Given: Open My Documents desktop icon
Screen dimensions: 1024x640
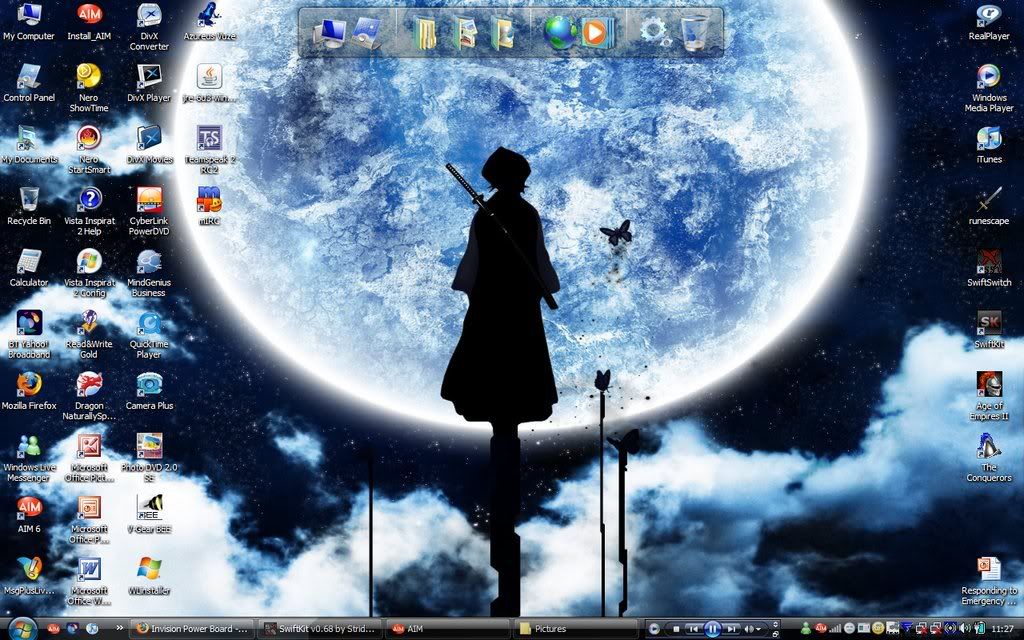Looking at the screenshot, I should tap(29, 145).
